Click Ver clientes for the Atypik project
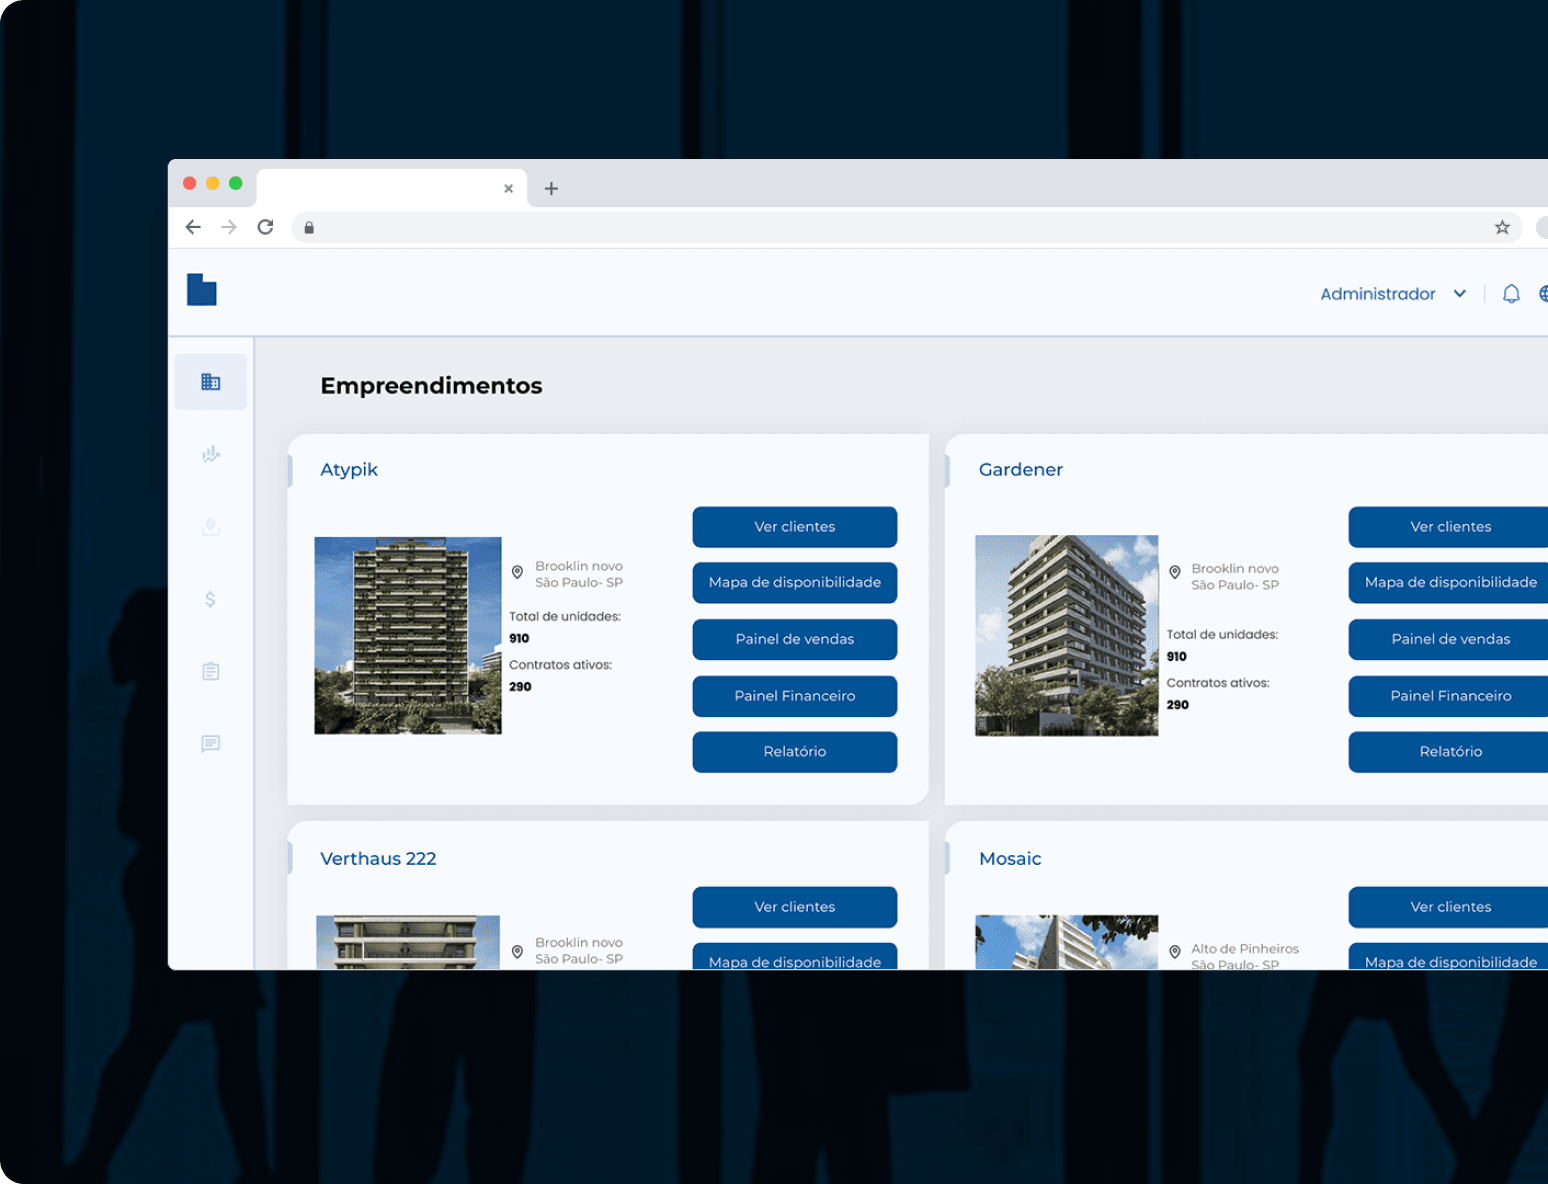This screenshot has height=1184, width=1548. pos(793,526)
